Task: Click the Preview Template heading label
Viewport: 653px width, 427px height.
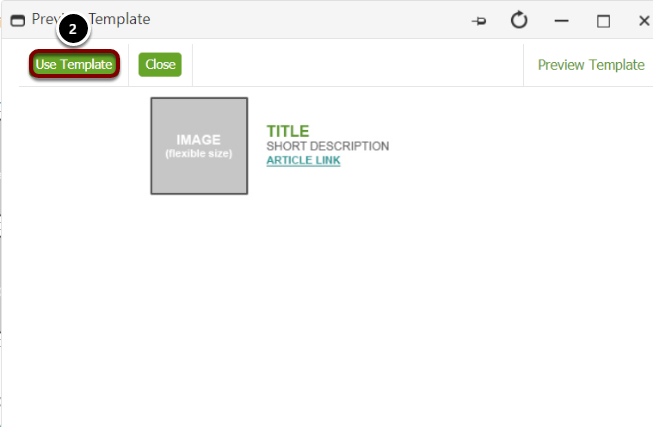Action: point(591,65)
